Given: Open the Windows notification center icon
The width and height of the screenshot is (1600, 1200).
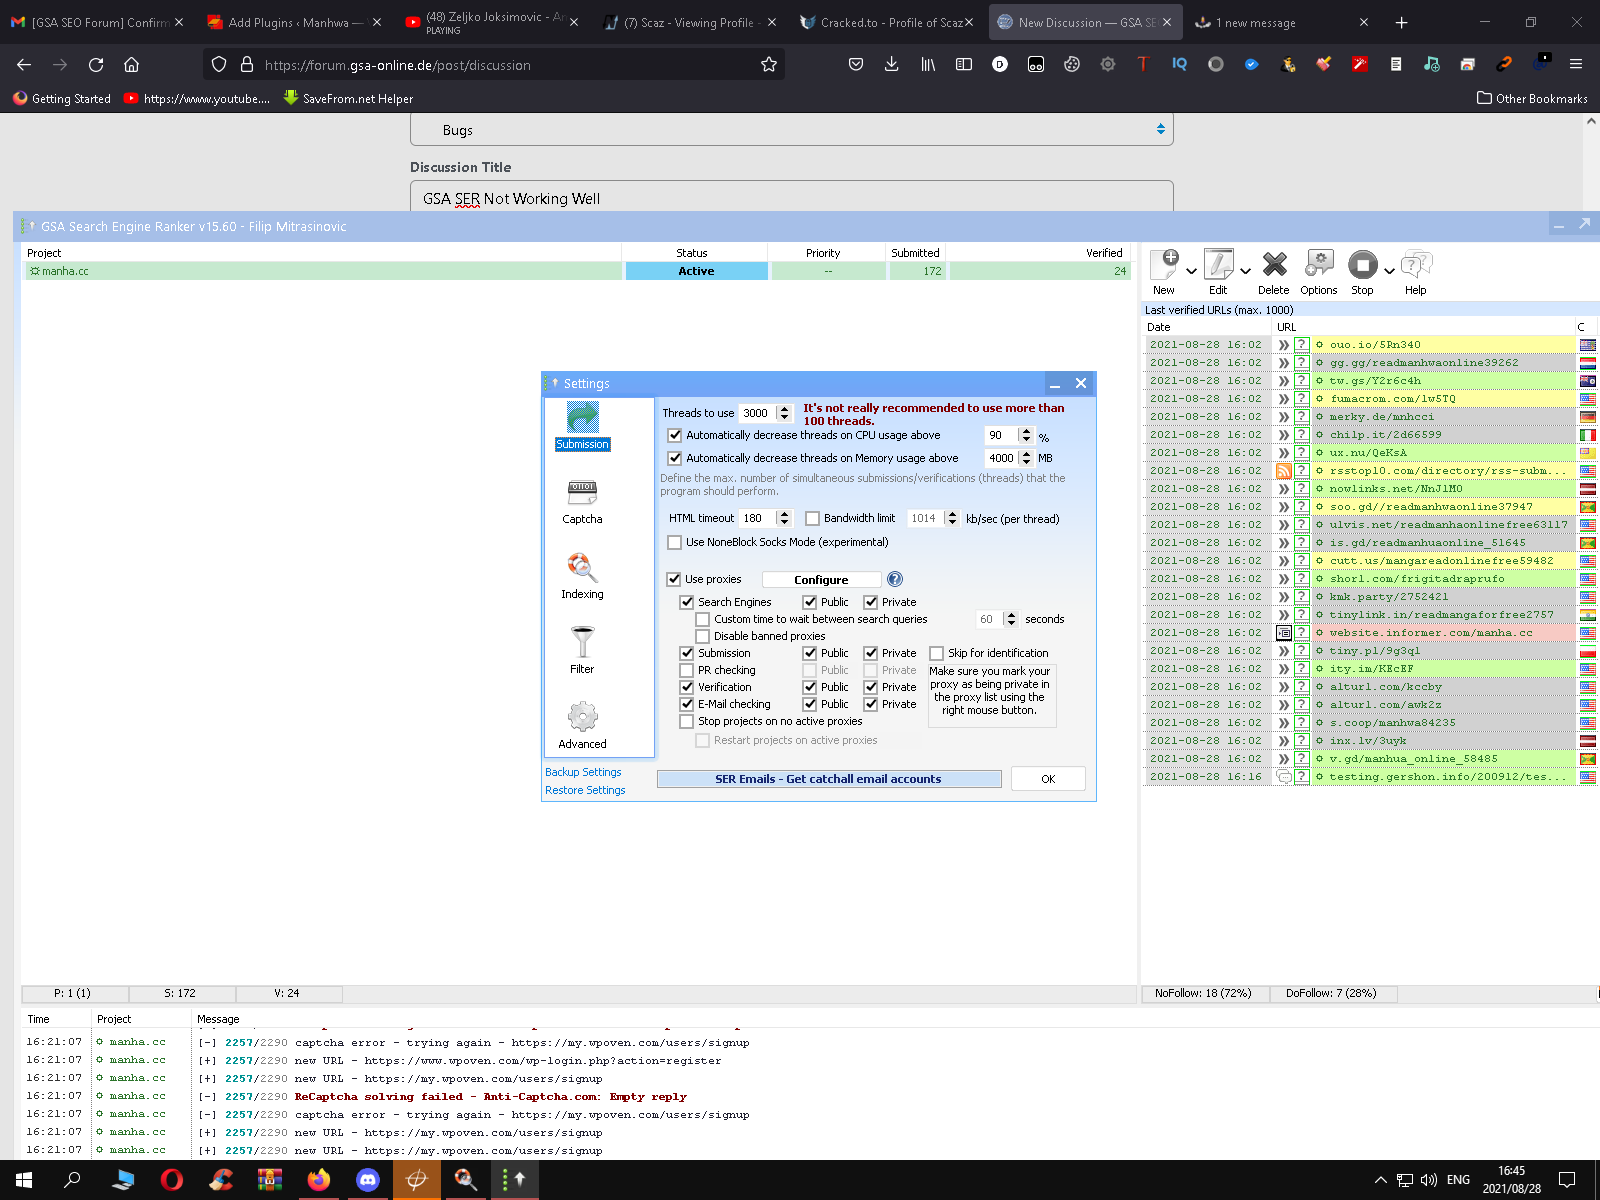Looking at the screenshot, I should click(x=1567, y=1180).
